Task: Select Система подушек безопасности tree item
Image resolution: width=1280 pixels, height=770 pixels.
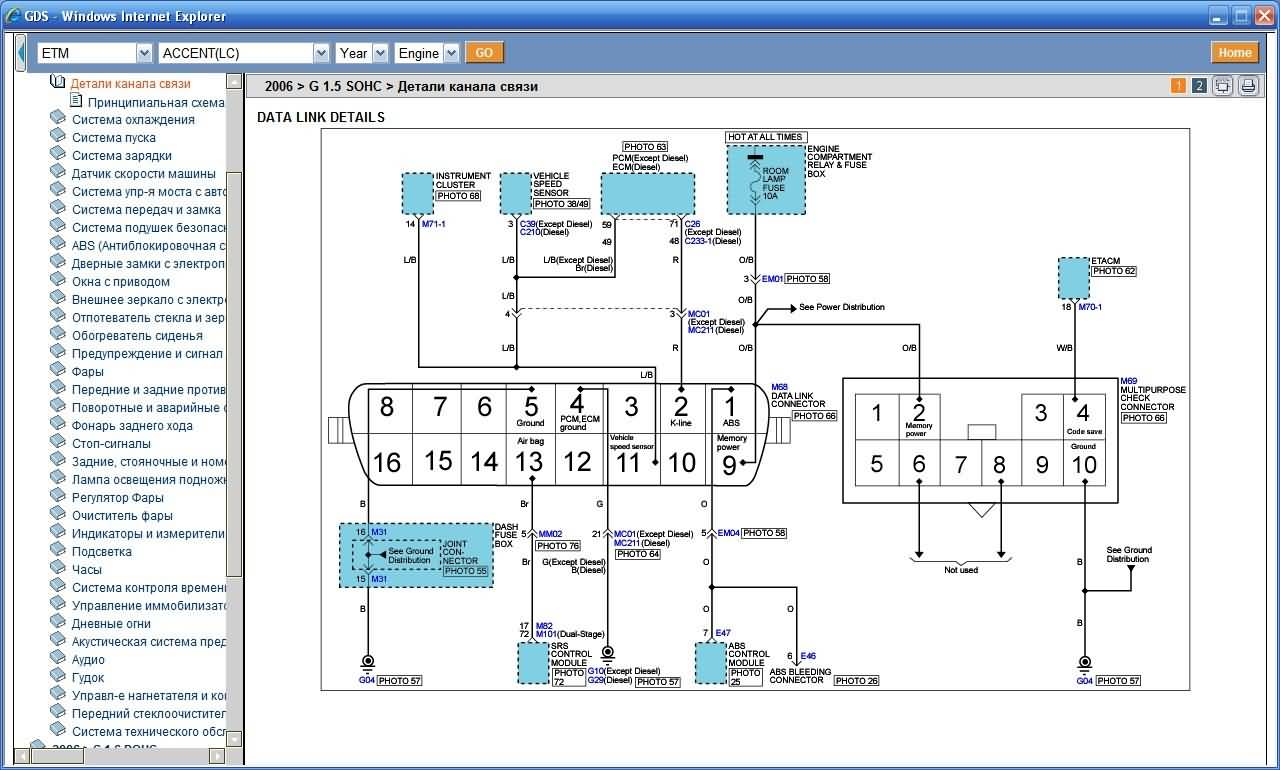Action: [148, 228]
